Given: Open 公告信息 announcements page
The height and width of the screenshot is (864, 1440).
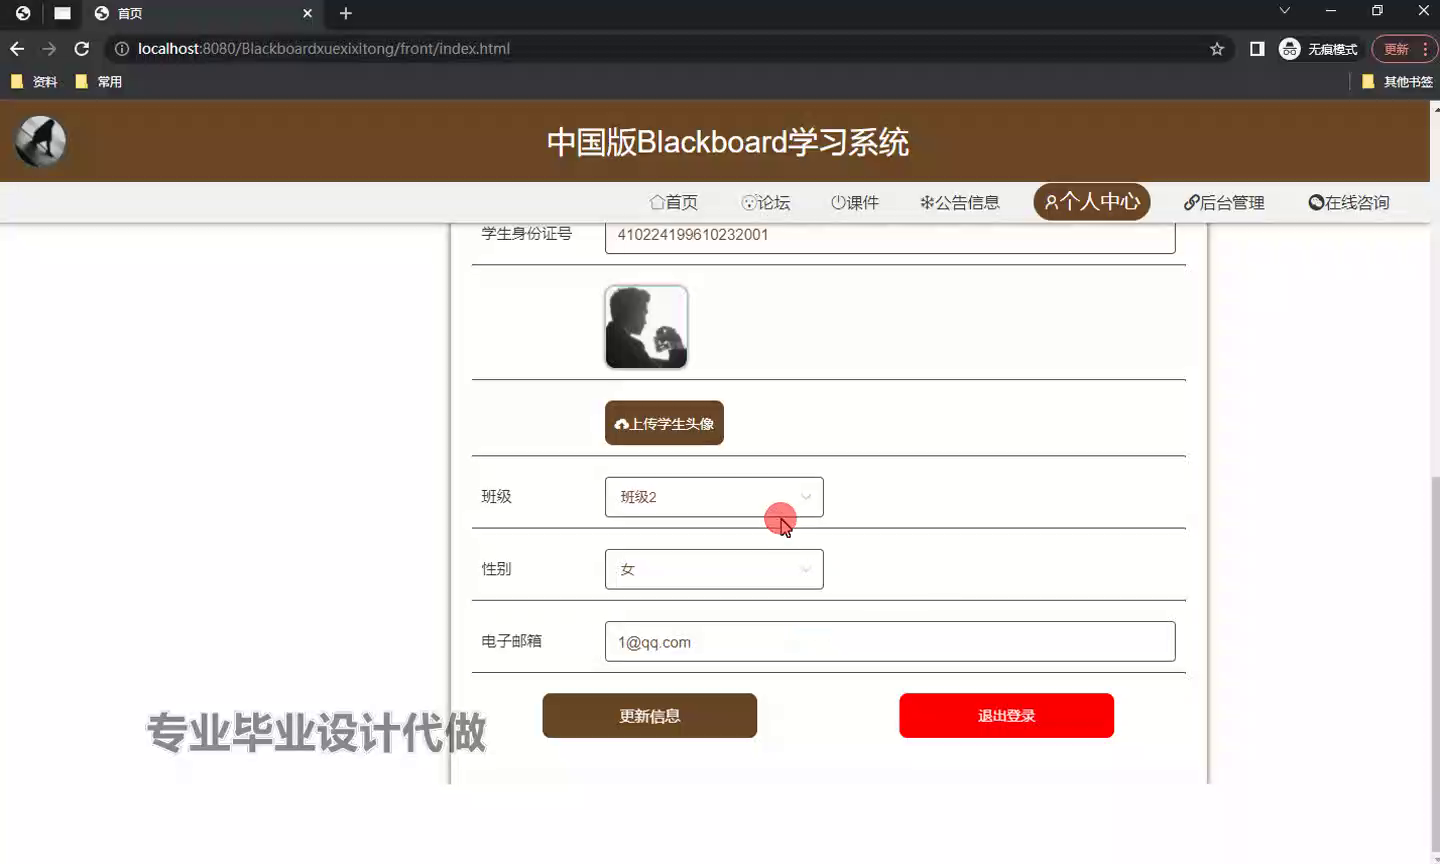Looking at the screenshot, I should (x=960, y=202).
